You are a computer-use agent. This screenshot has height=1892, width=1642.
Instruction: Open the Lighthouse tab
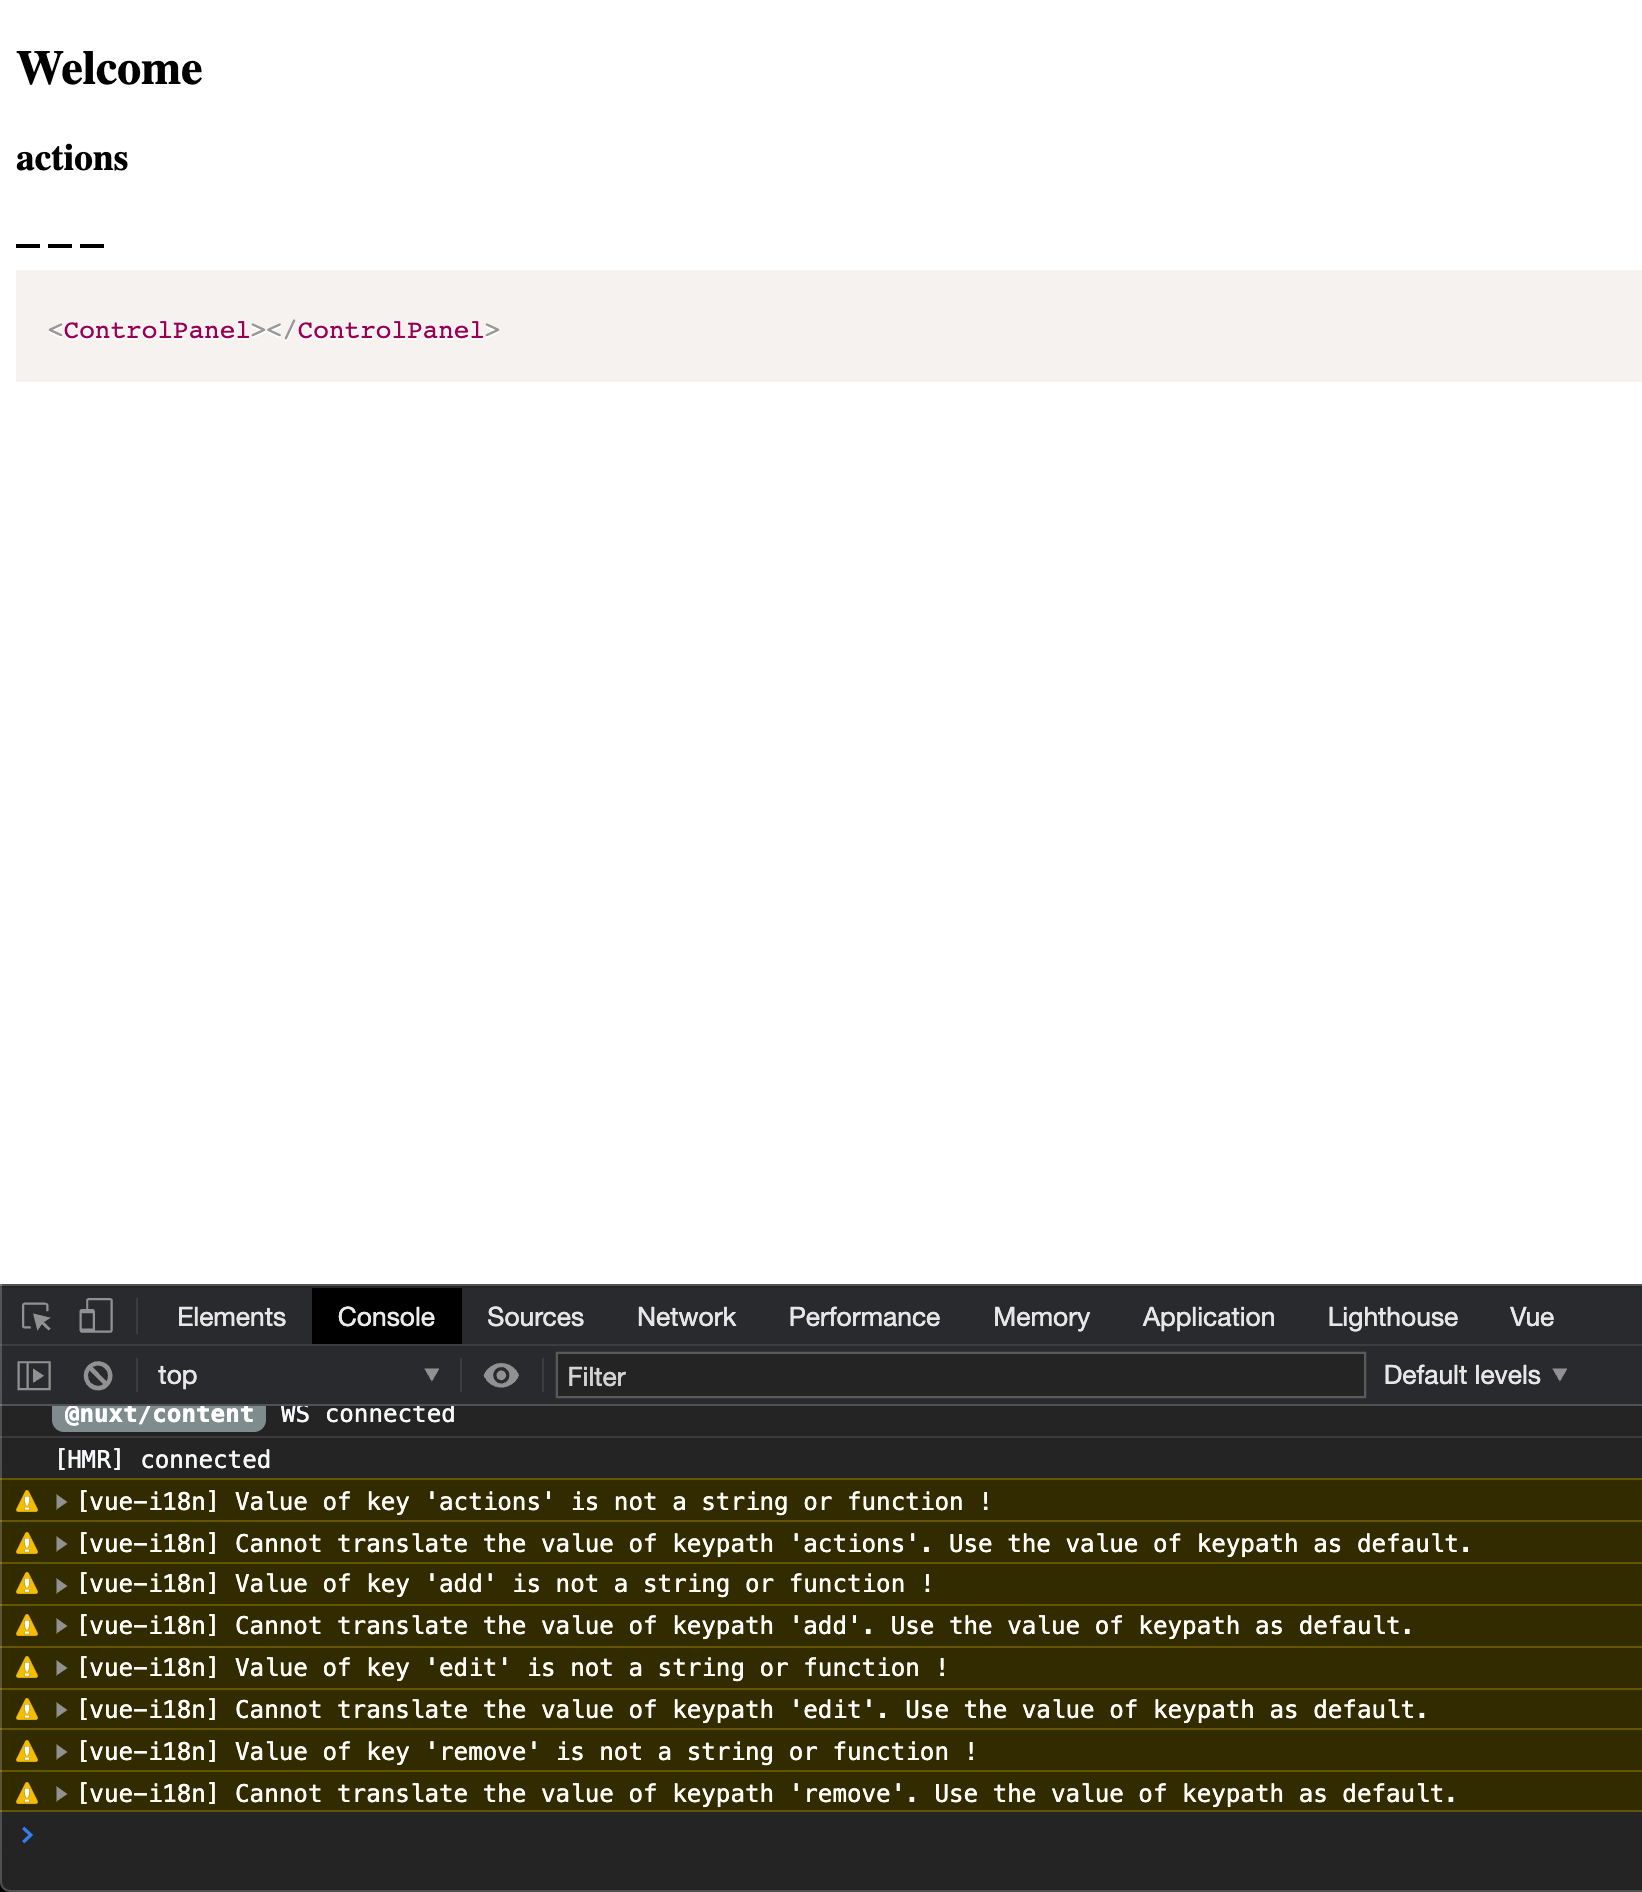pos(1392,1317)
